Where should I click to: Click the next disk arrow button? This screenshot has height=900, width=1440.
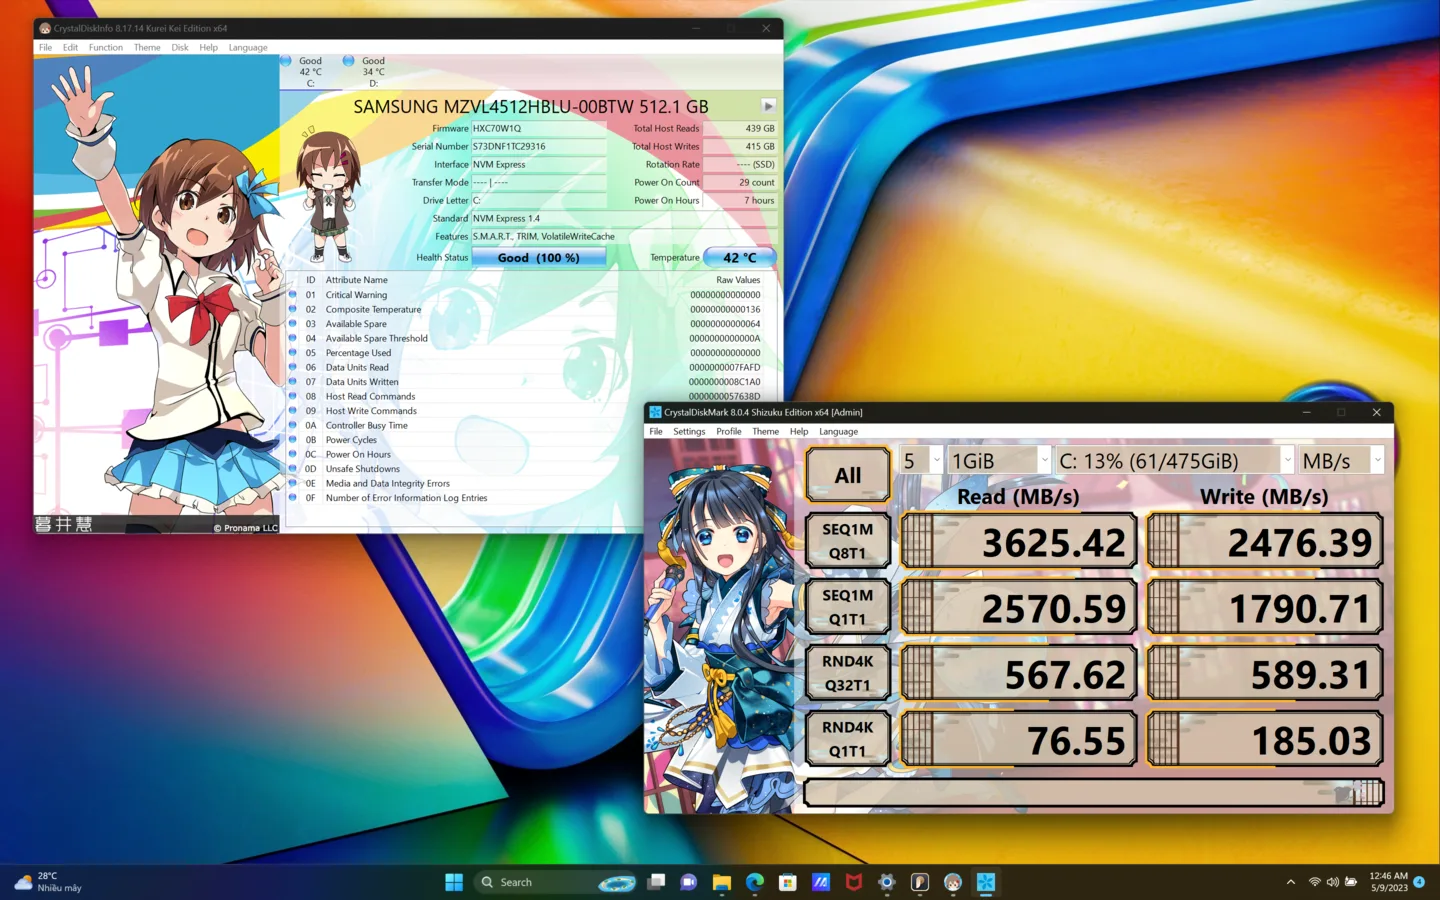click(x=768, y=106)
